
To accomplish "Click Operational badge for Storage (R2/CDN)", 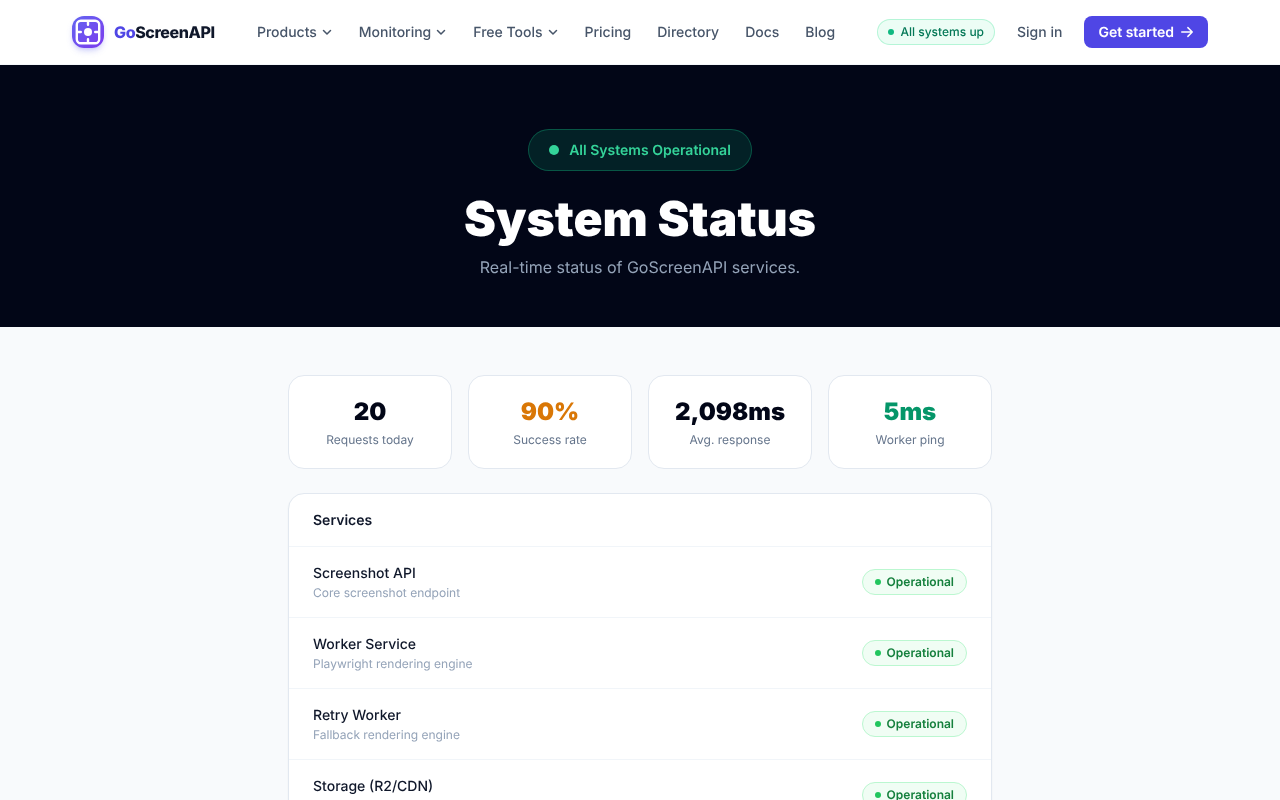I will coord(914,793).
